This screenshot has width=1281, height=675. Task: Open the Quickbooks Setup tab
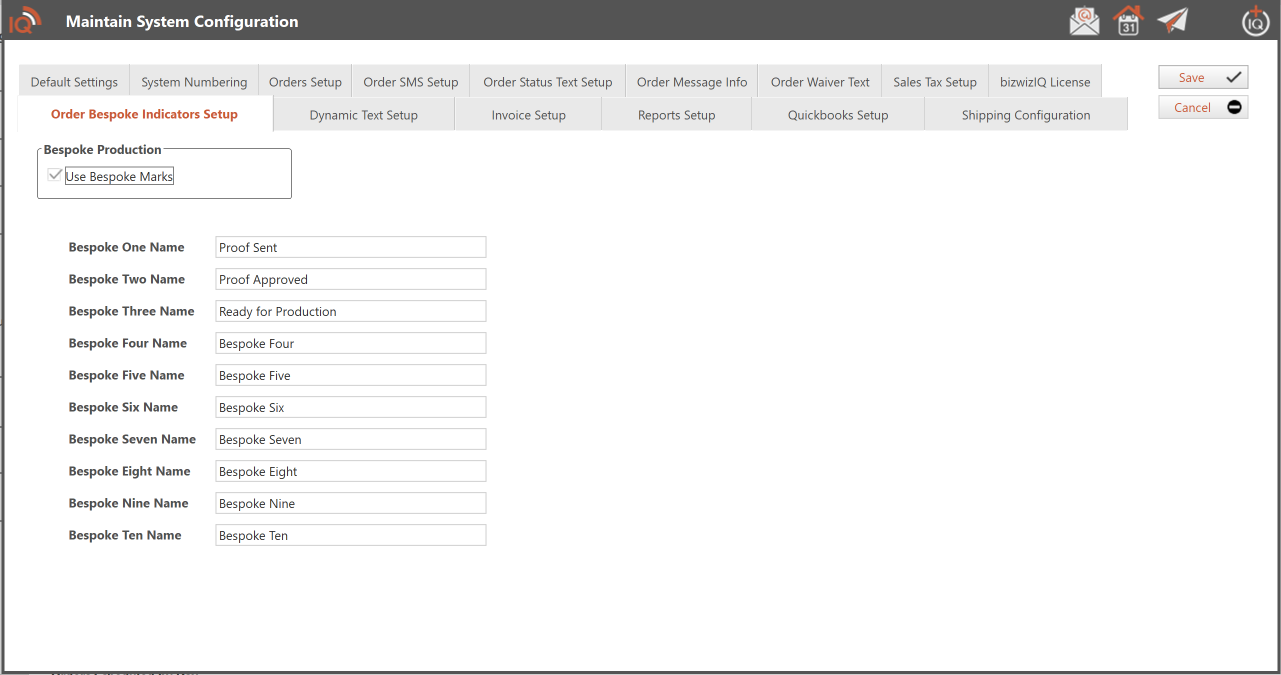[837, 115]
